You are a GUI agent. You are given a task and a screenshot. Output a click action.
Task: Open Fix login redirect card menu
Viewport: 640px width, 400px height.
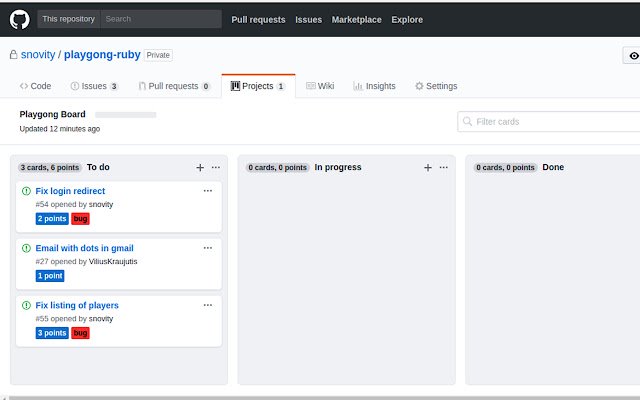coord(208,191)
